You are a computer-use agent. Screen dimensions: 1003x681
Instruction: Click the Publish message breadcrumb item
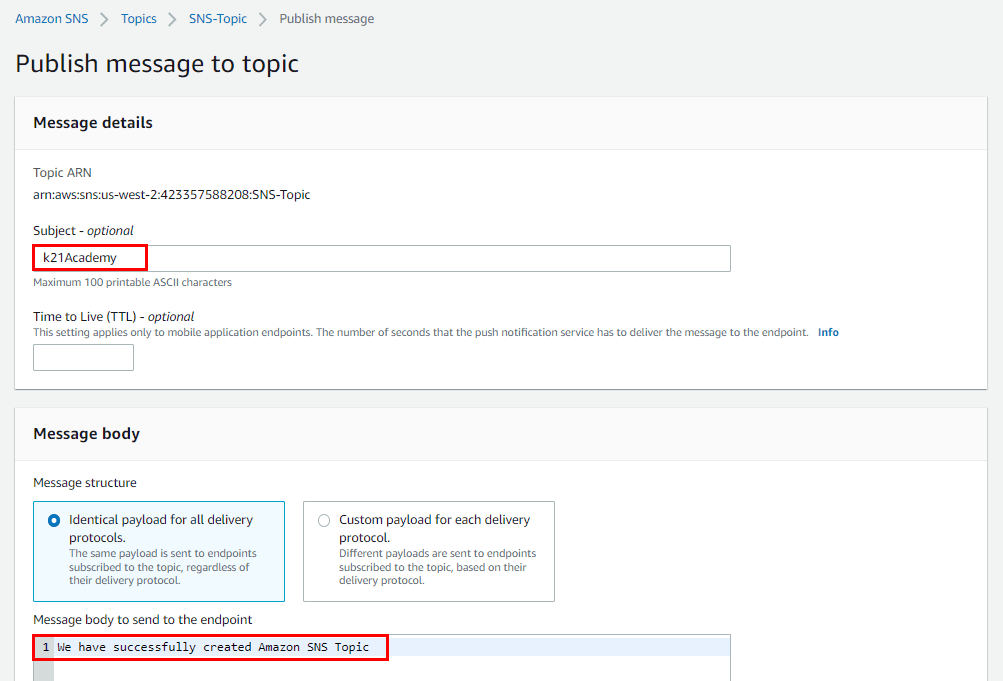326,19
